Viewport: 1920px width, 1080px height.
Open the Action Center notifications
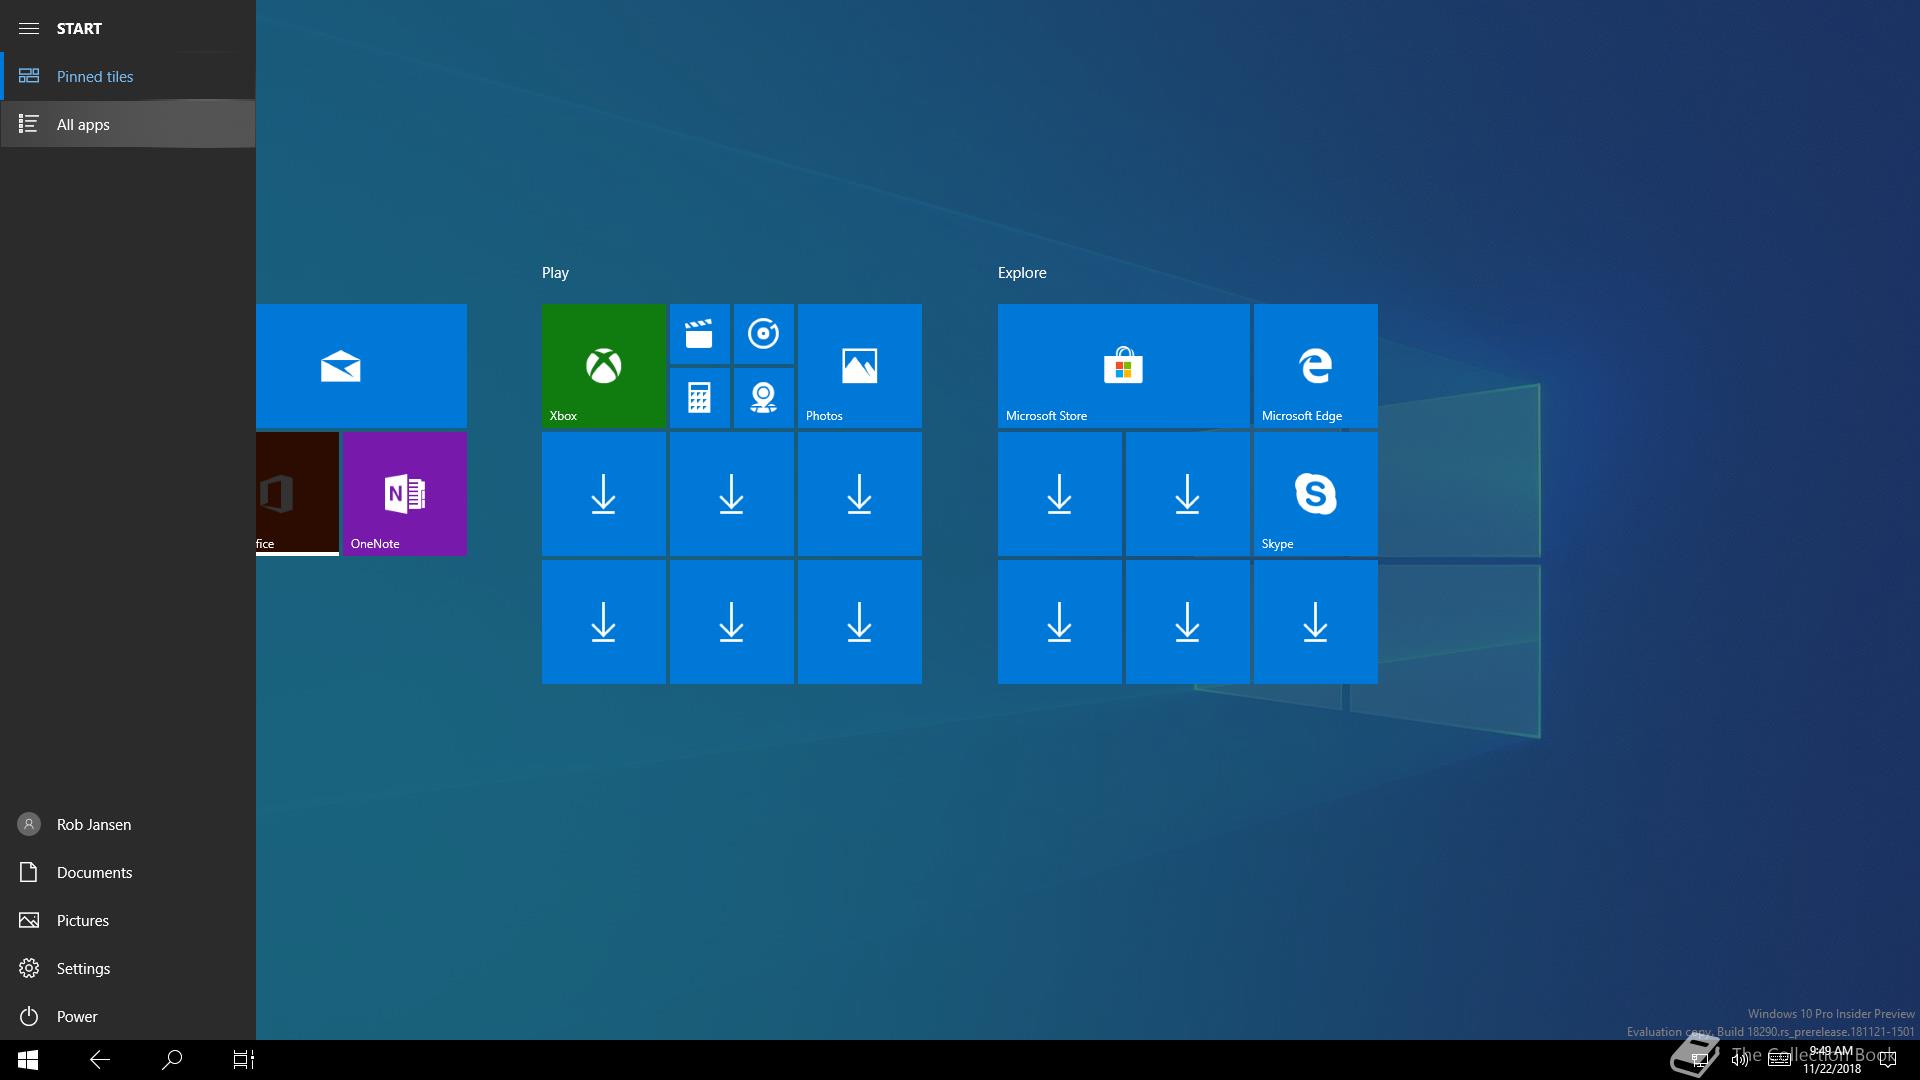pos(1888,1060)
